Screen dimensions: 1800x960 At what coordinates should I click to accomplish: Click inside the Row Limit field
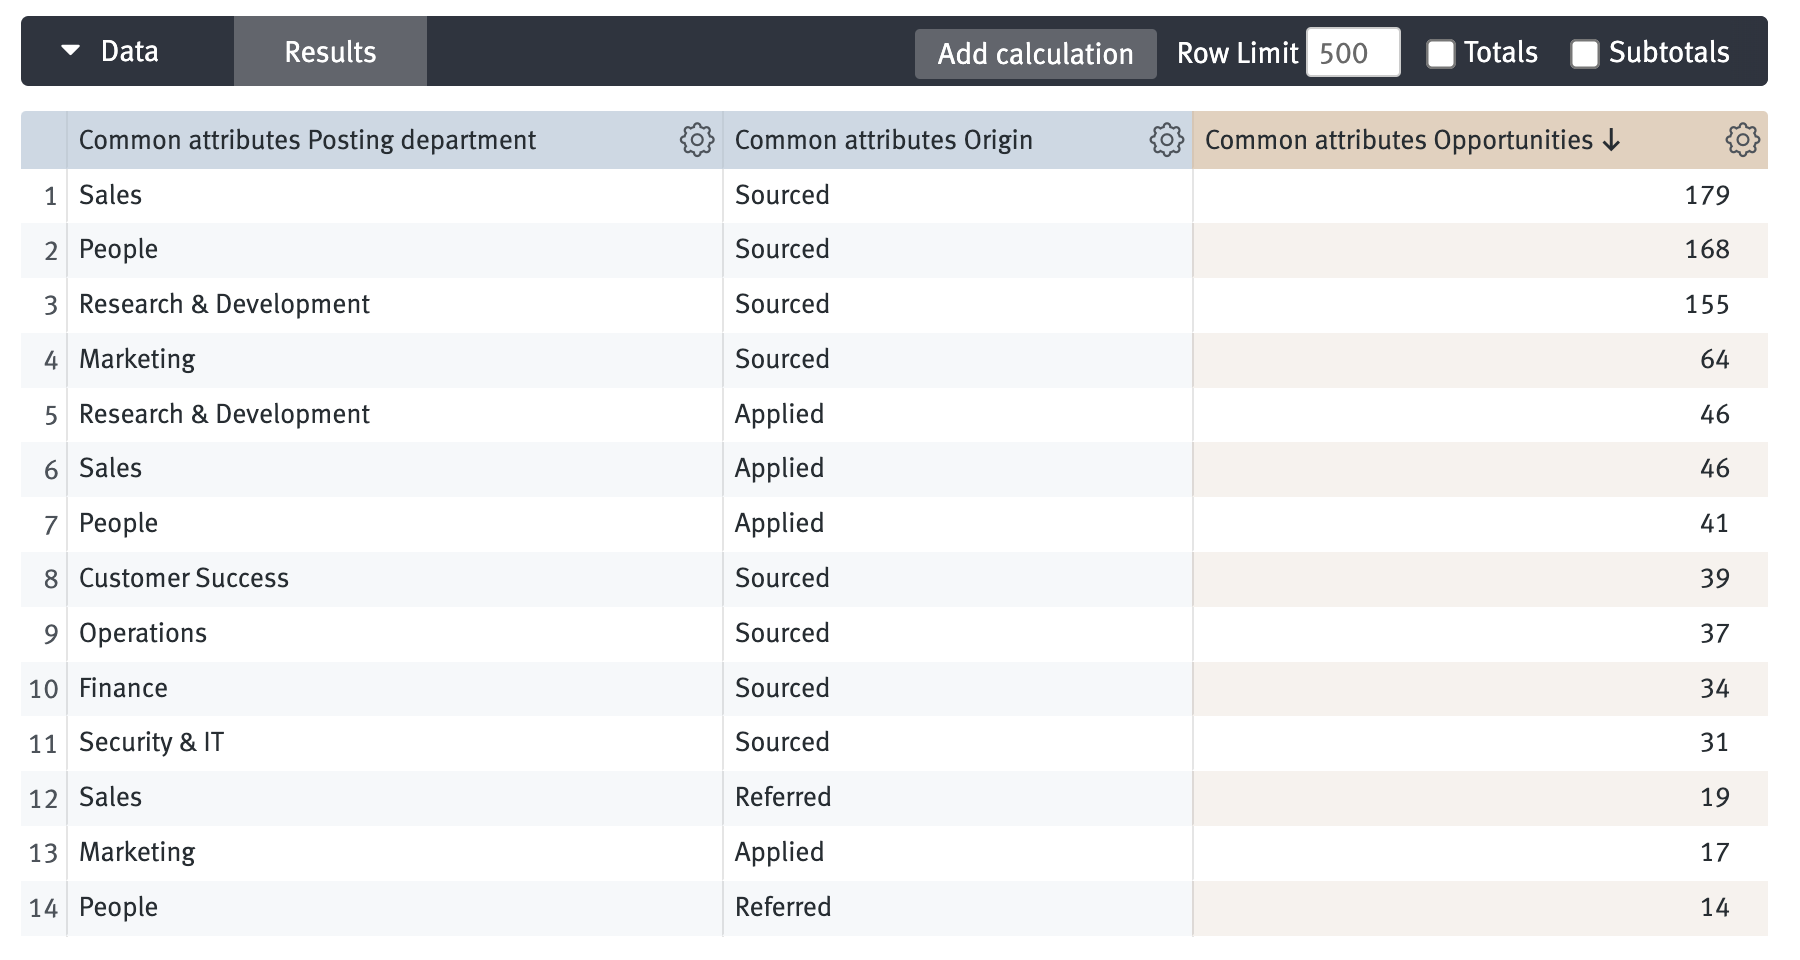point(1352,52)
